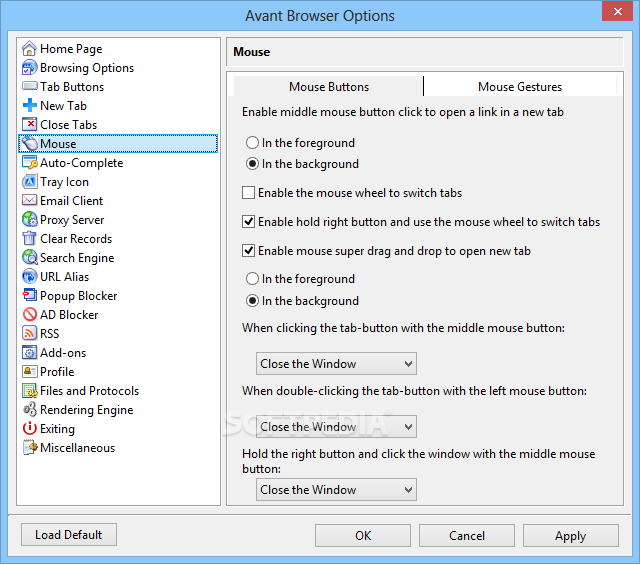The width and height of the screenshot is (640, 564).
Task: Select Tab Buttons in the sidebar
Action: 72,87
